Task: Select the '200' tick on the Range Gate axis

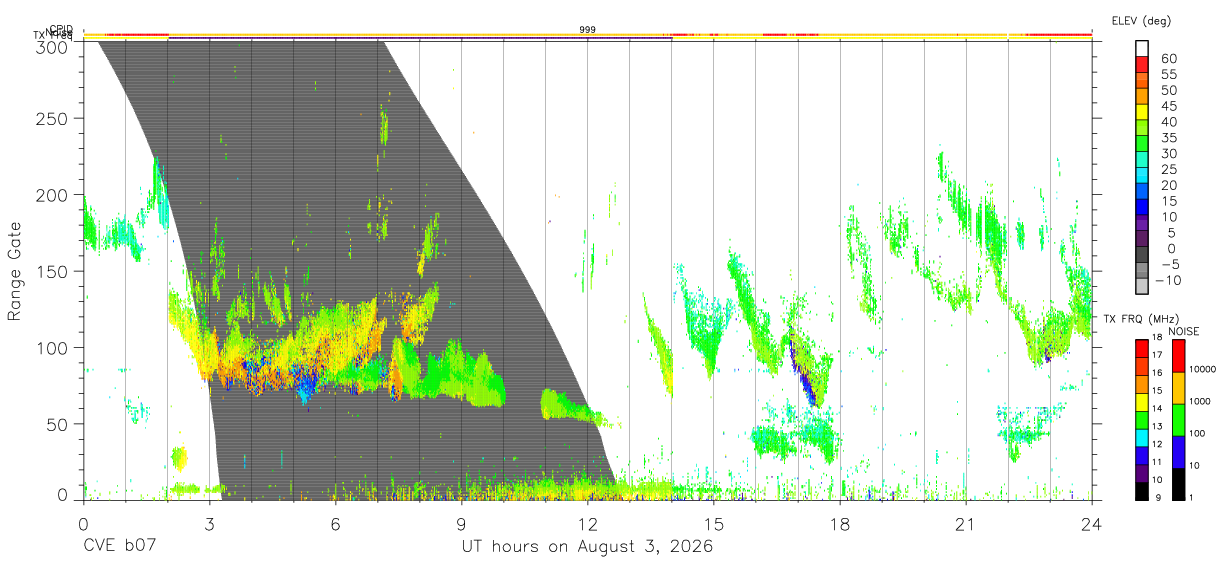Action: click(52, 195)
